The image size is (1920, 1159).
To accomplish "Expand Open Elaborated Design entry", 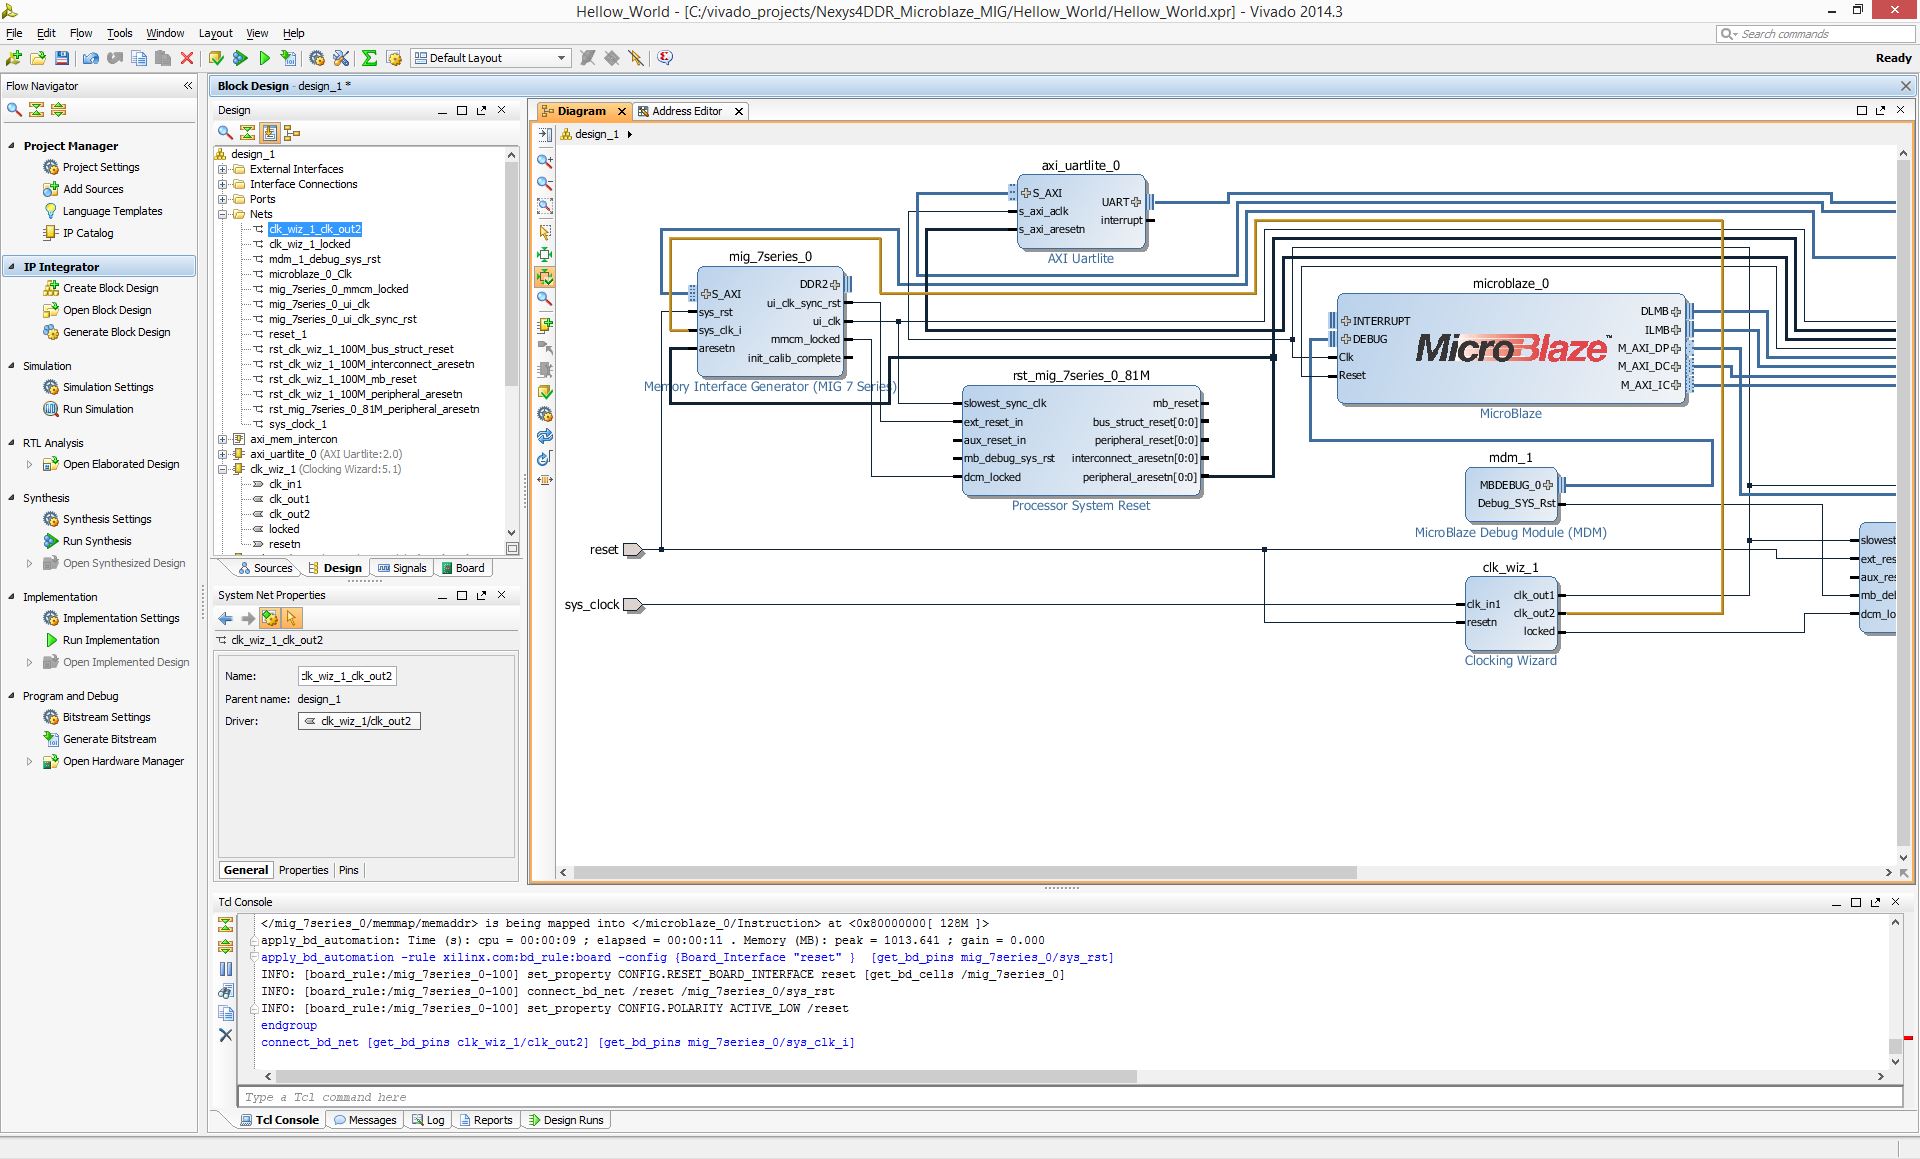I will (29, 464).
